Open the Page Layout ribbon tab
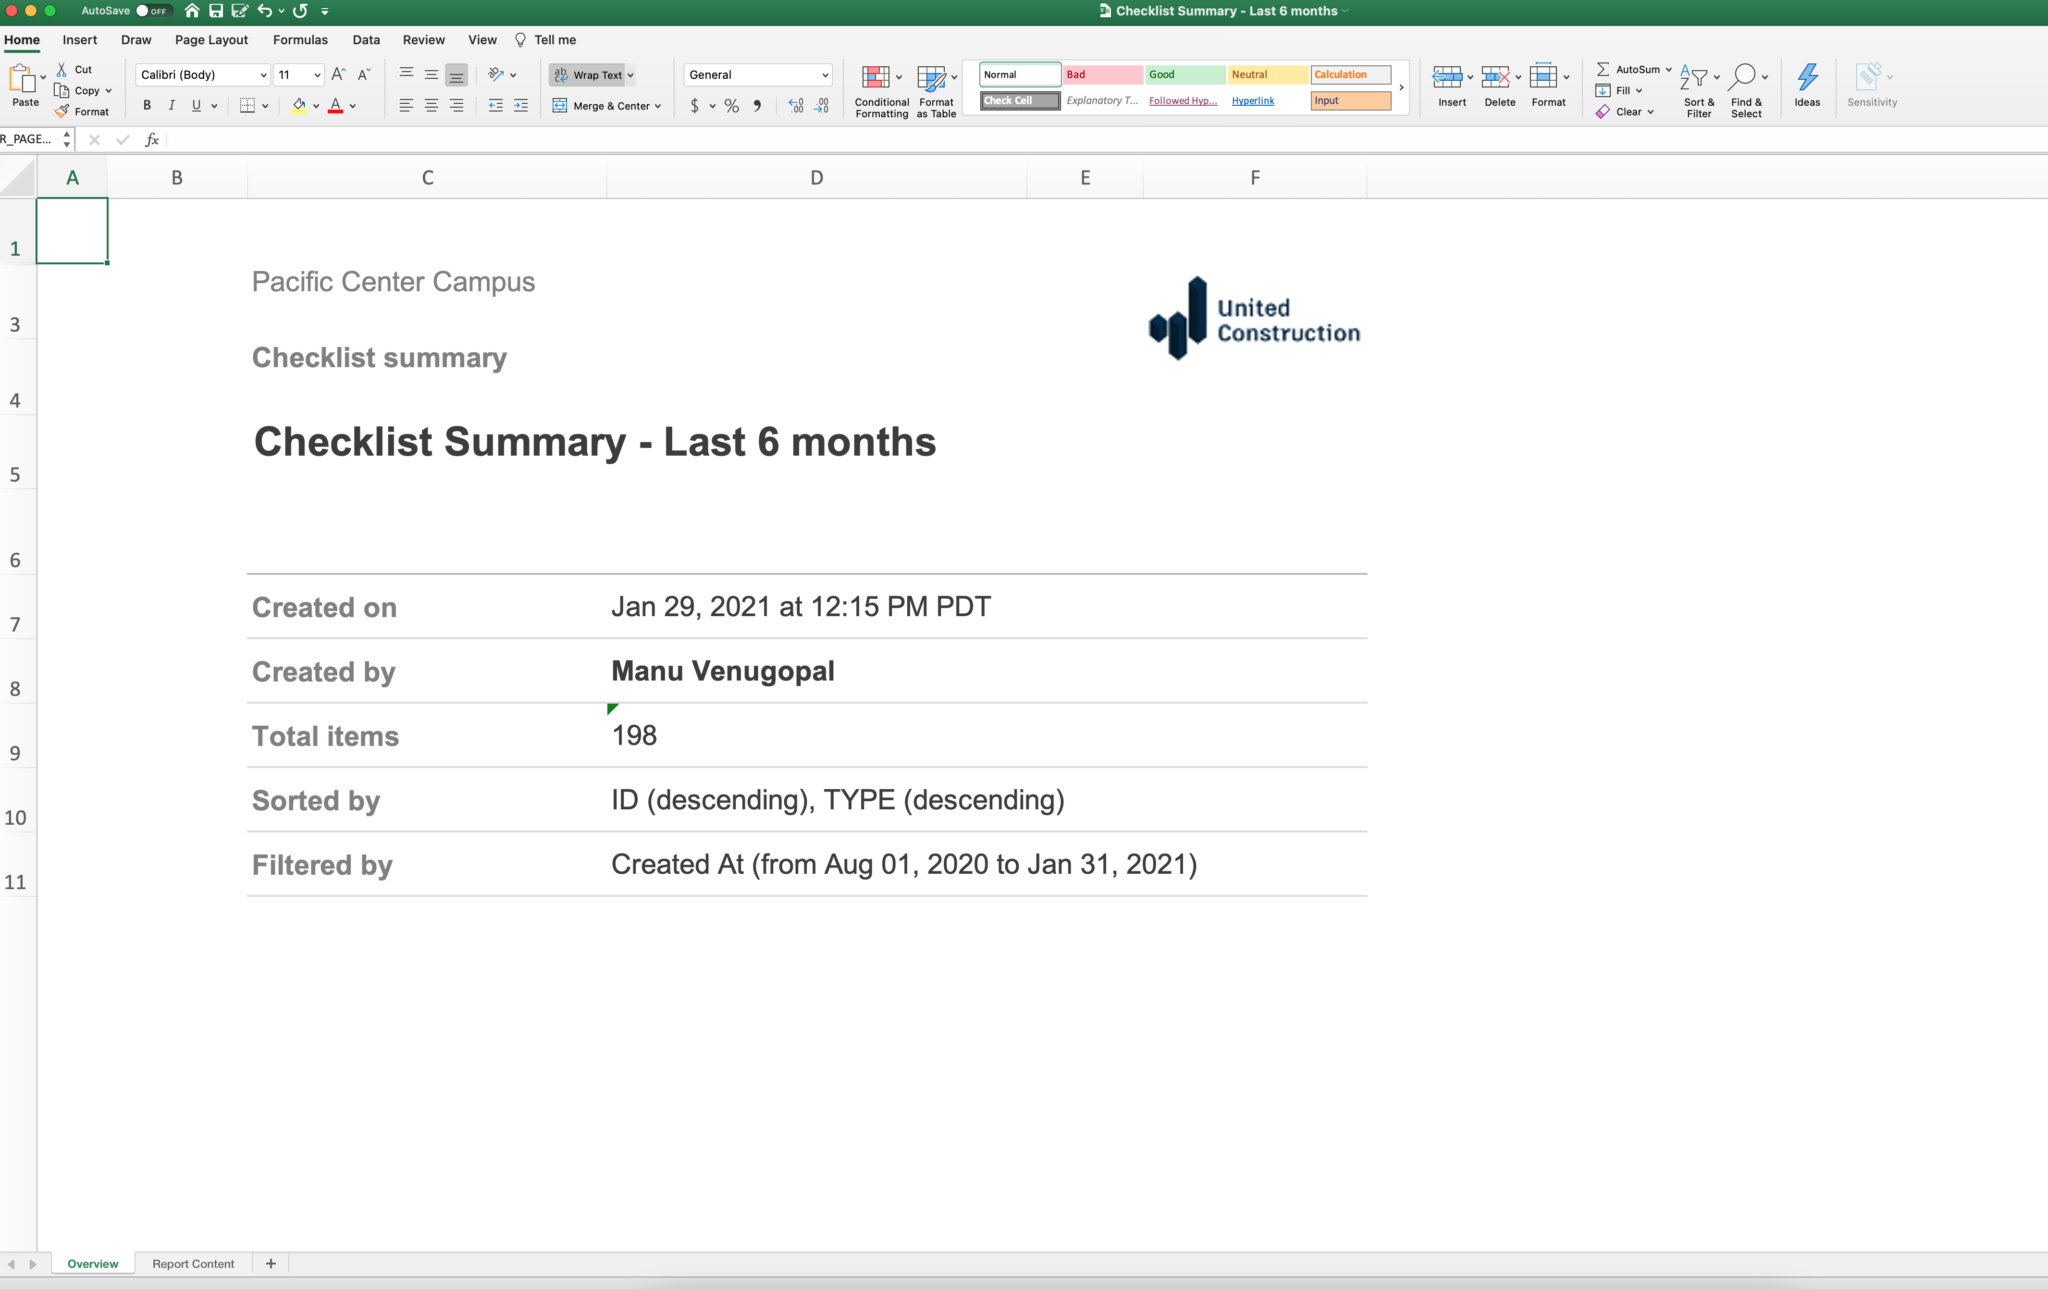Screen dimensions: 2048x1289 click(211, 40)
